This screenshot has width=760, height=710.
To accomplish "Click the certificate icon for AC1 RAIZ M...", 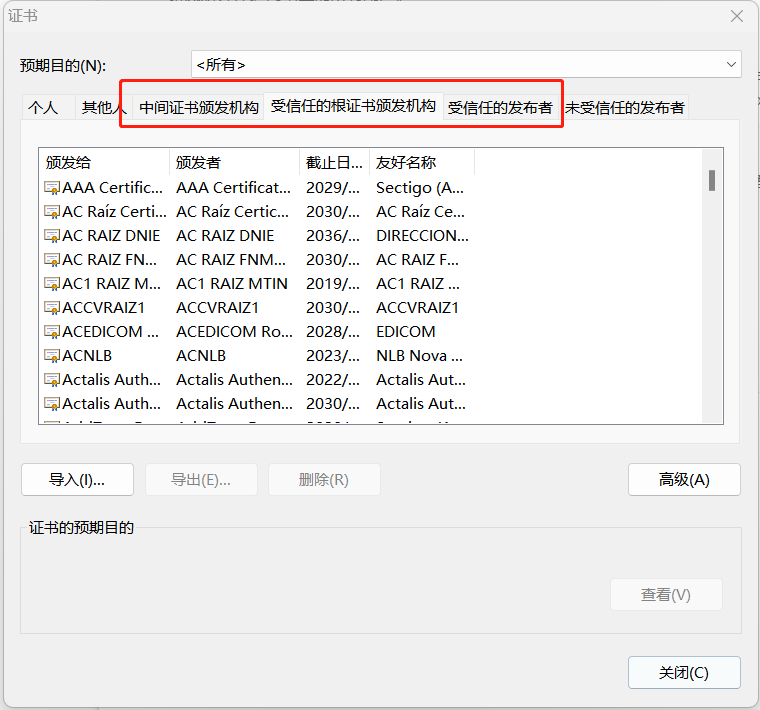I will [52, 284].
